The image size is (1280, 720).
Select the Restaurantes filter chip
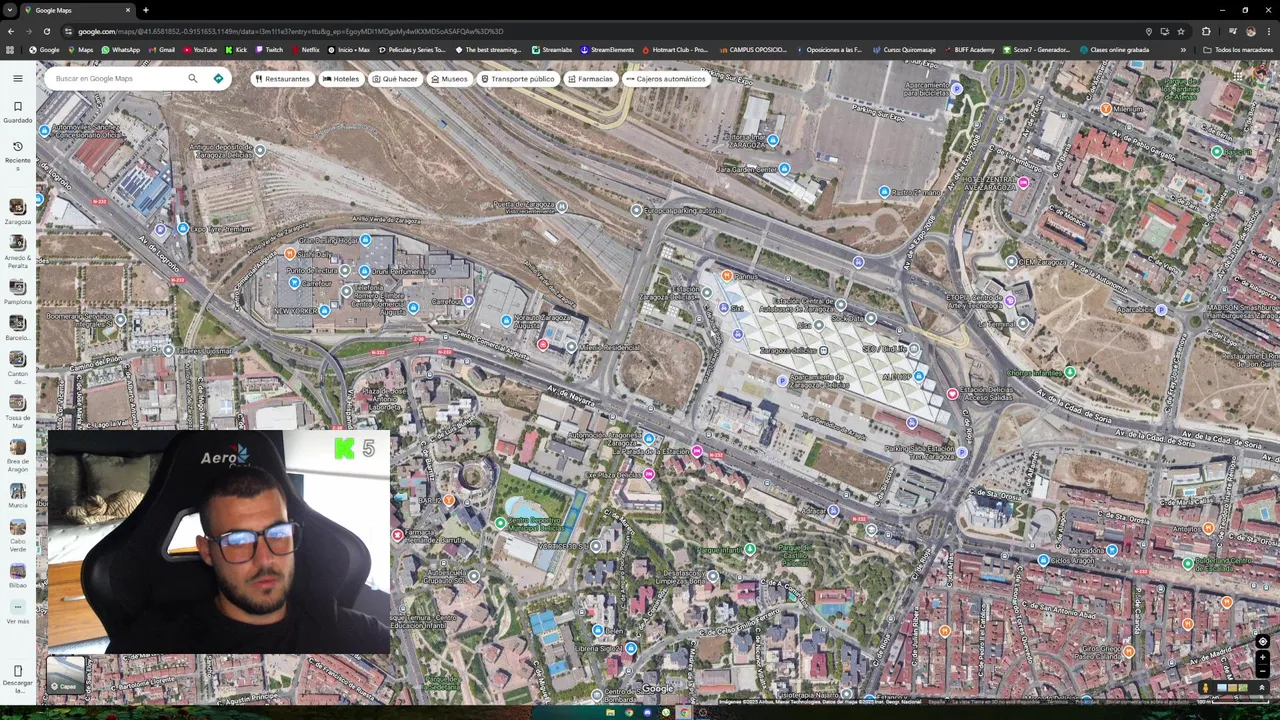tap(282, 78)
